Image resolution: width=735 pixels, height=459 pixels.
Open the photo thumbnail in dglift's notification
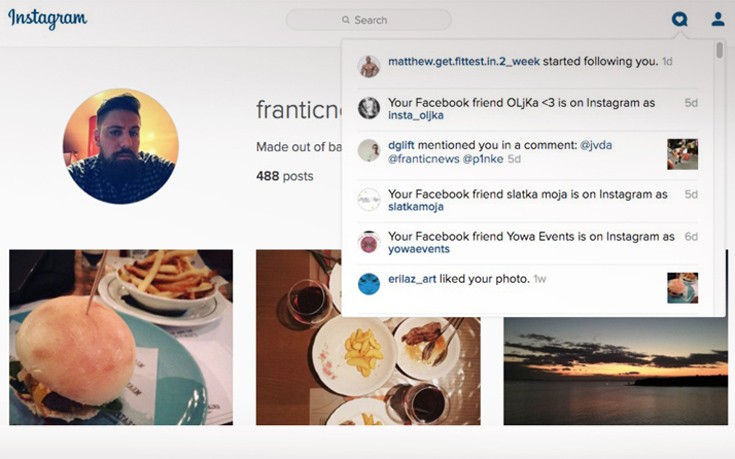[x=682, y=154]
